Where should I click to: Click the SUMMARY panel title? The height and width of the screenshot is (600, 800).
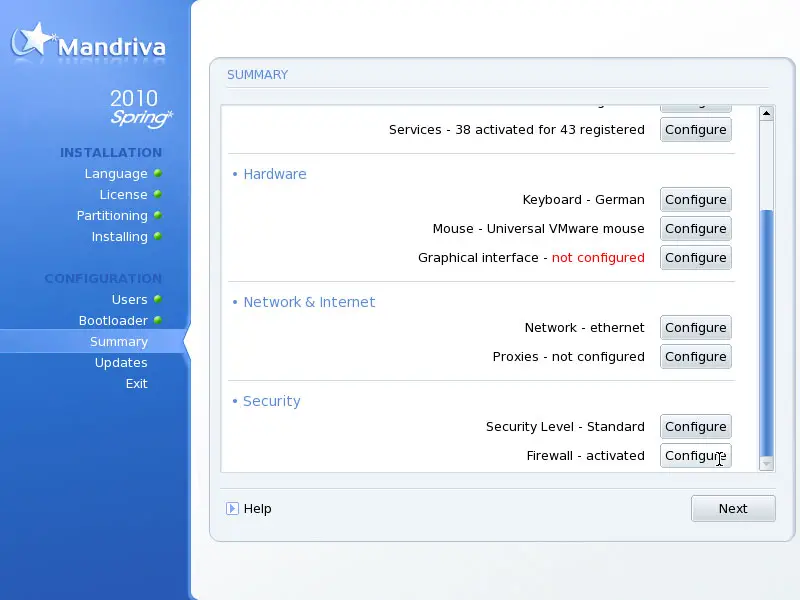coord(258,74)
